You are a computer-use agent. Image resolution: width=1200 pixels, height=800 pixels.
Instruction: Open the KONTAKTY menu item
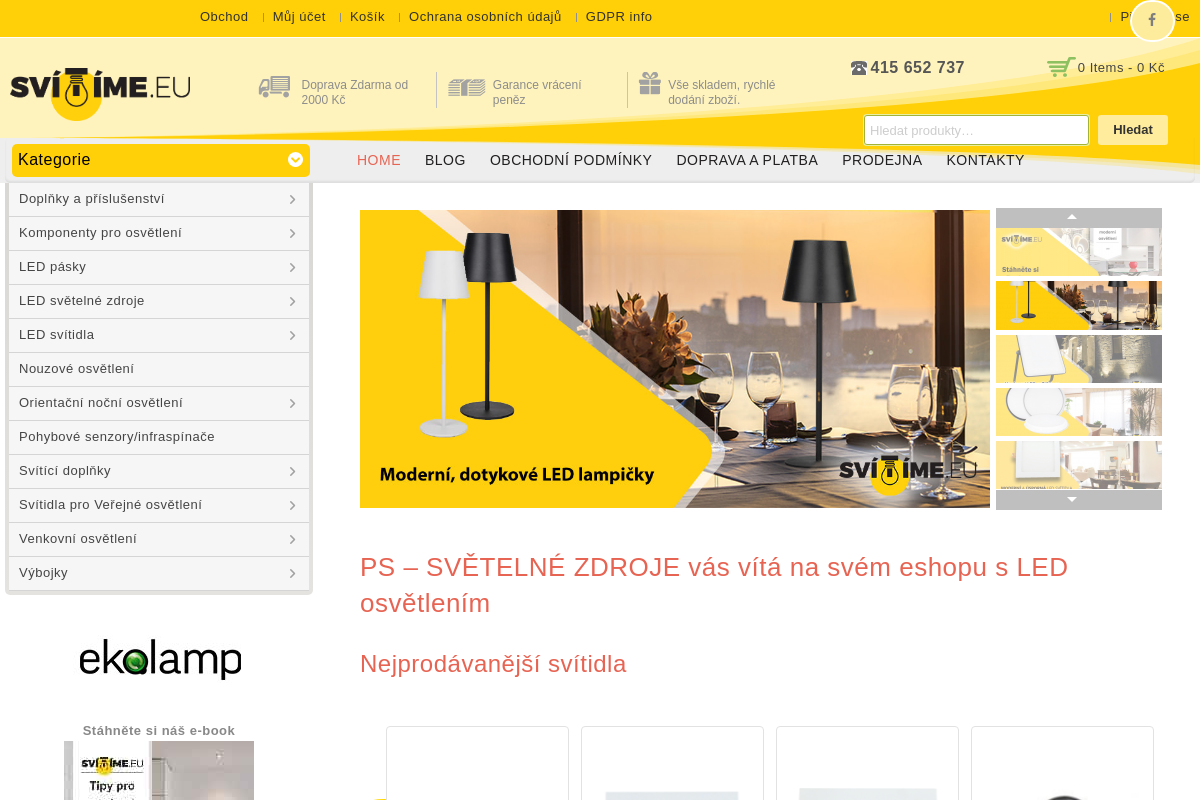point(985,160)
